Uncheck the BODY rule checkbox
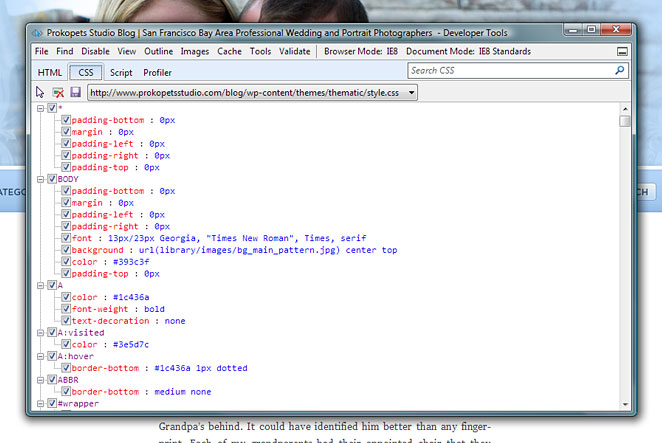662x443 pixels. pyautogui.click(x=52, y=179)
